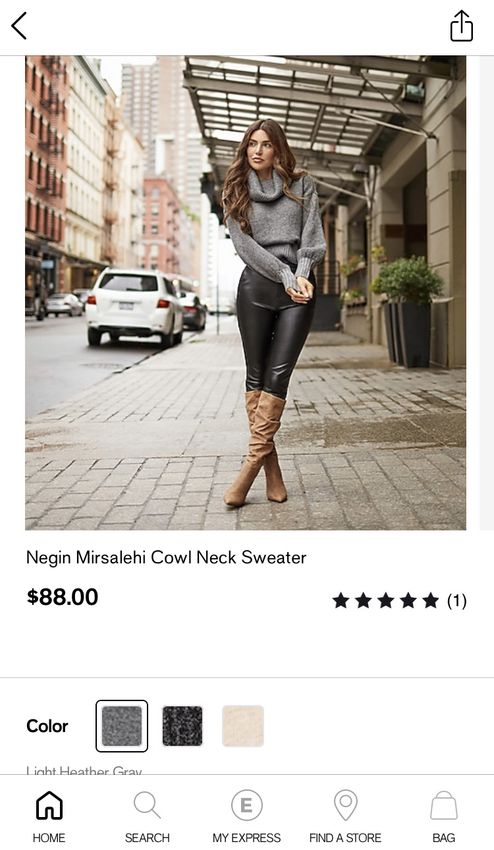Open the (1) review count link
The height and width of the screenshot is (850, 494).
tap(457, 601)
